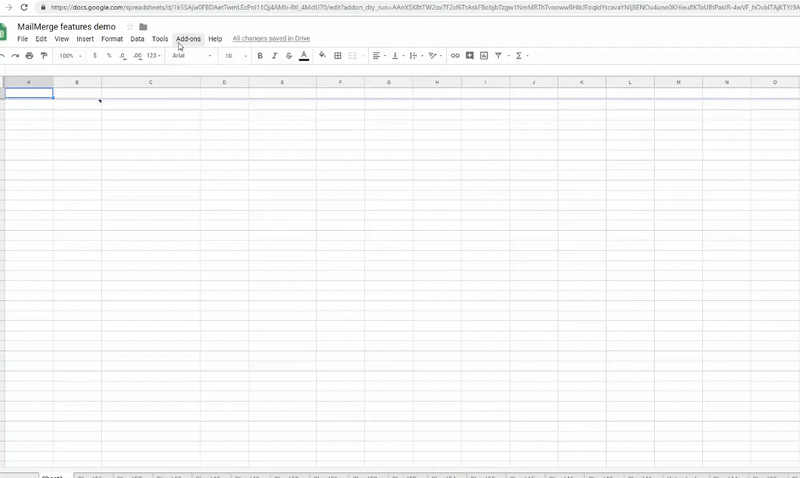Rename the MailMerge features demo title
Screen dimensions: 800x478
click(x=66, y=27)
